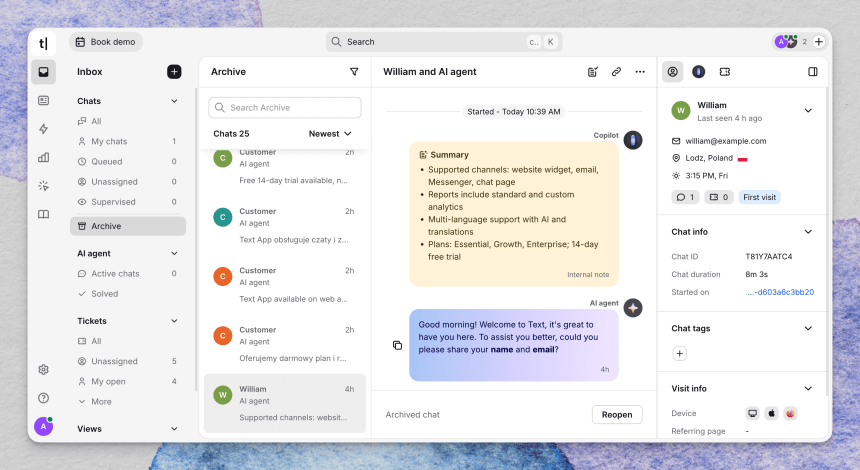Open the Newest sort dropdown
The image size is (860, 470).
click(x=330, y=134)
